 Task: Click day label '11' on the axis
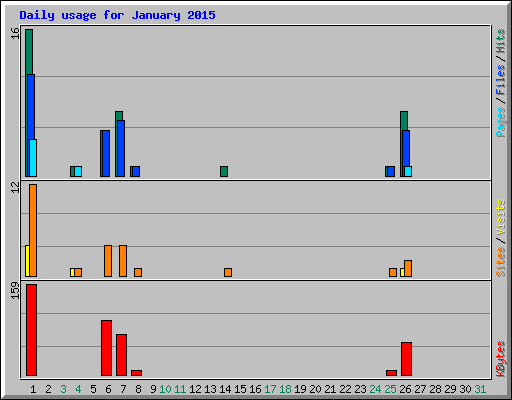[x=180, y=389]
